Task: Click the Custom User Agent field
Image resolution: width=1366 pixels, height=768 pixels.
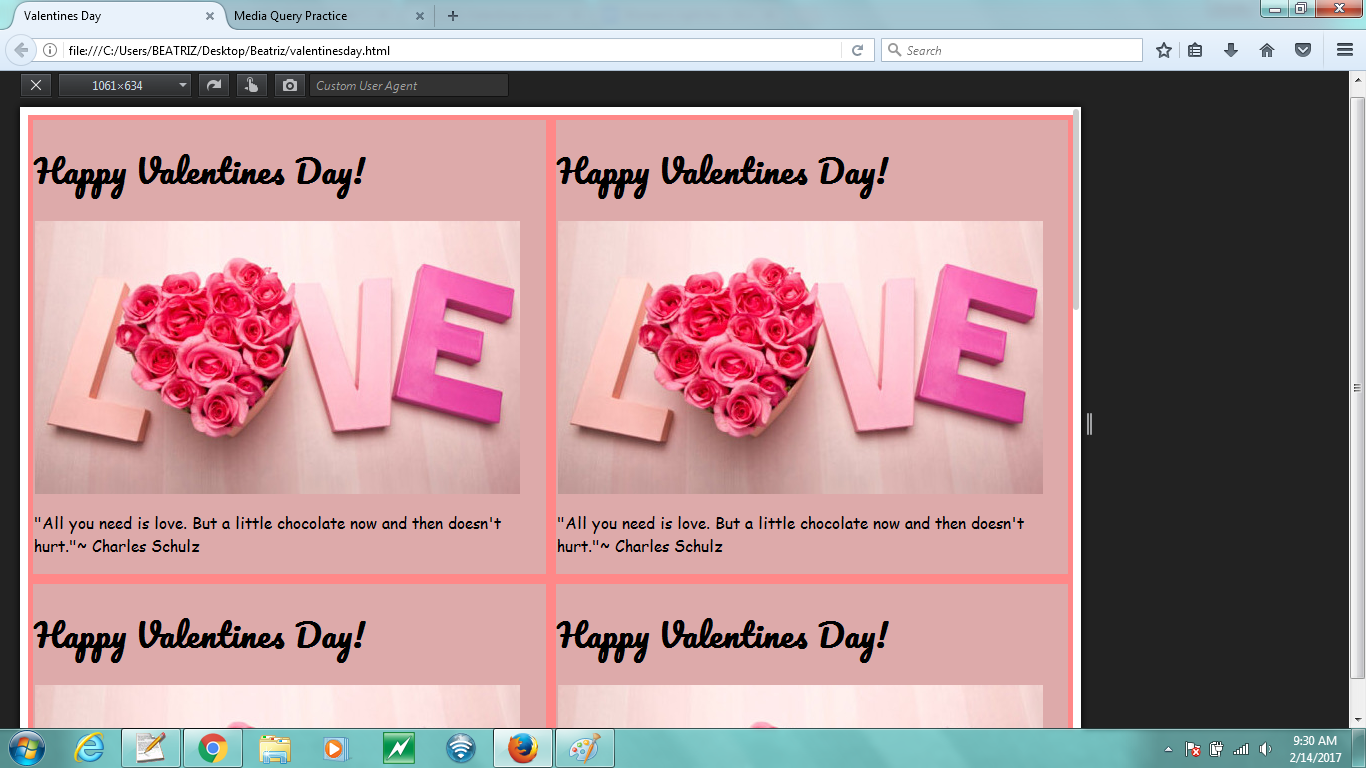Action: coord(409,86)
